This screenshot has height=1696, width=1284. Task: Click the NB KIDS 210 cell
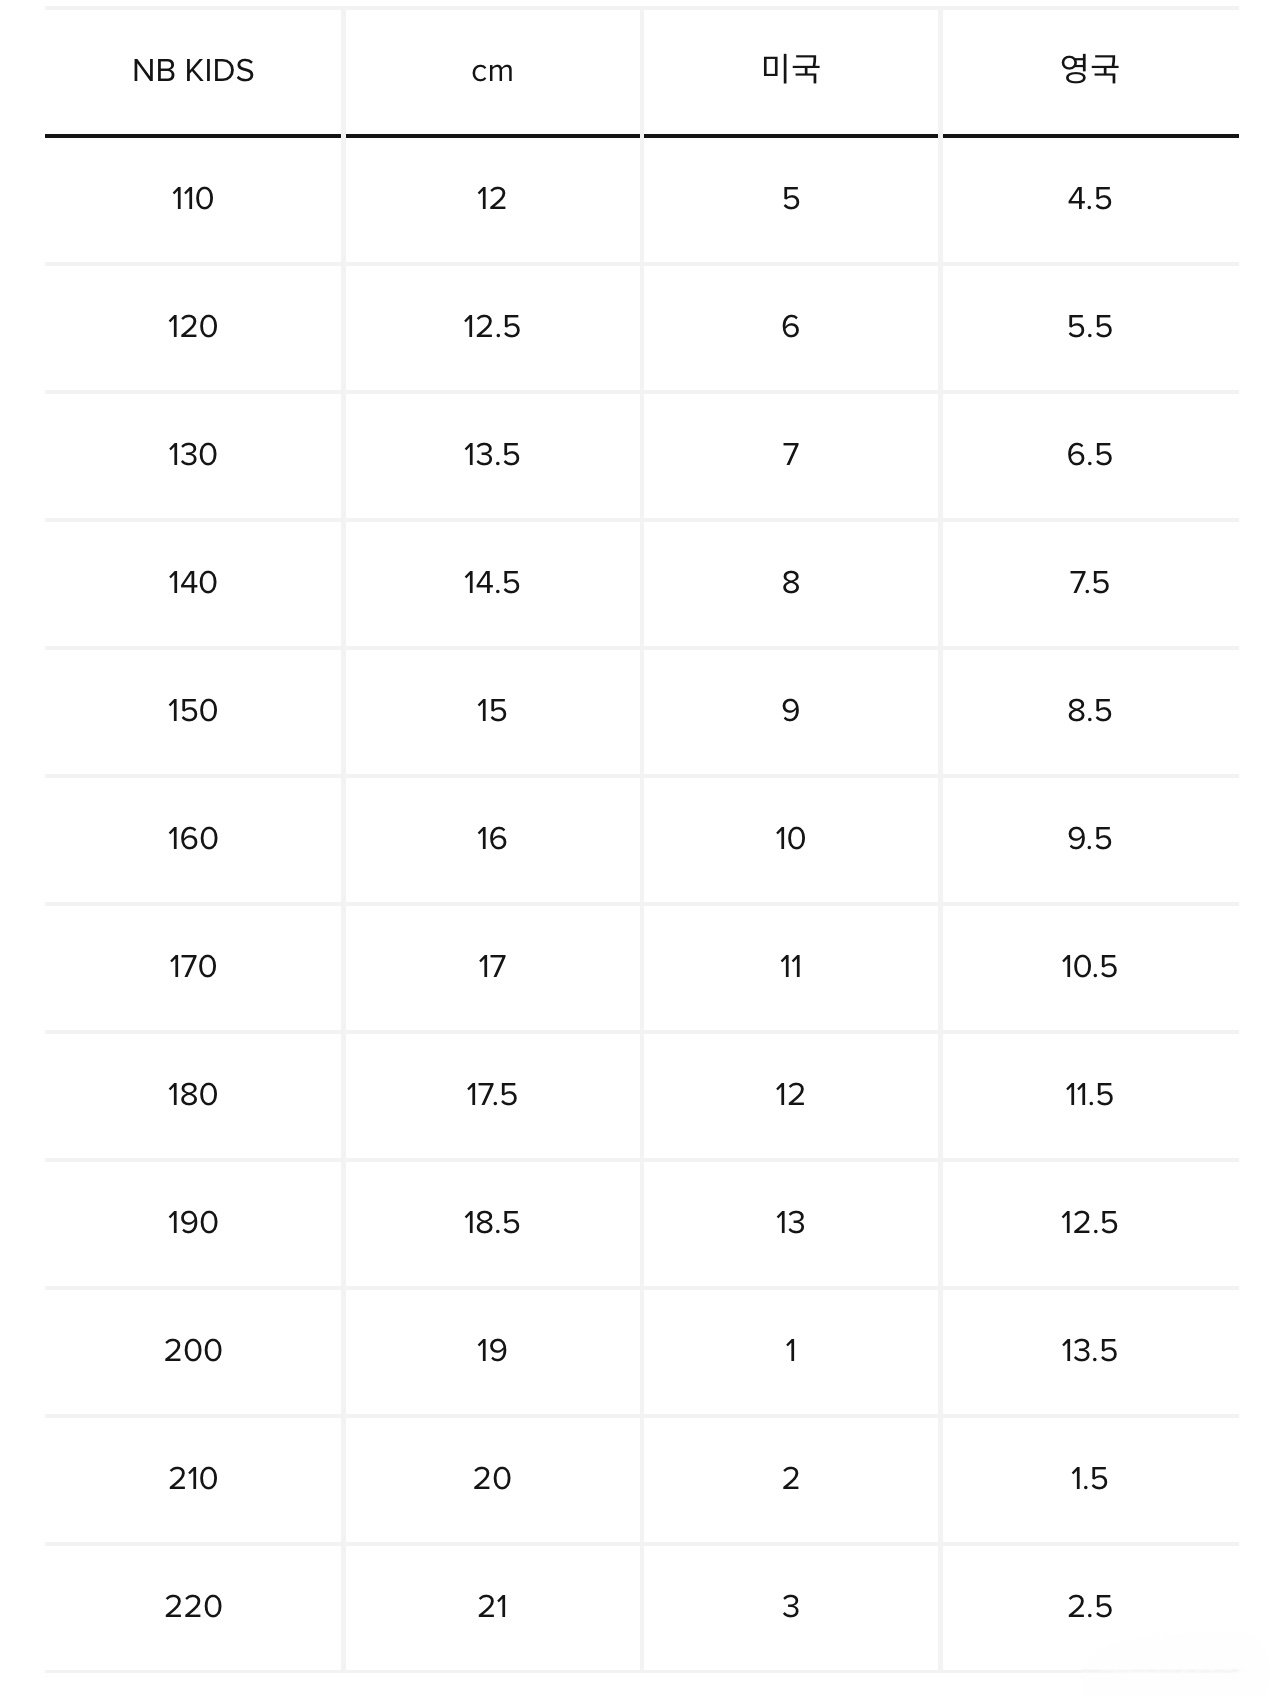click(193, 1479)
